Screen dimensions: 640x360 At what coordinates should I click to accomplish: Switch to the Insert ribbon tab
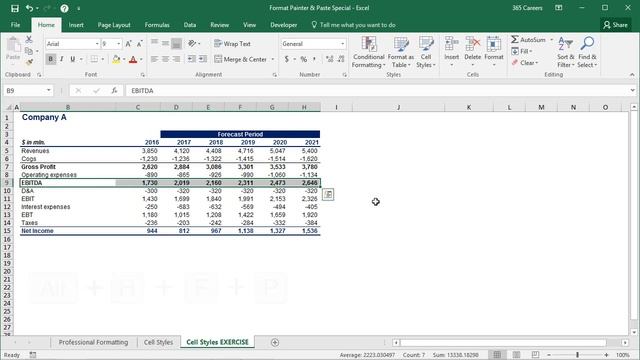[x=76, y=25]
